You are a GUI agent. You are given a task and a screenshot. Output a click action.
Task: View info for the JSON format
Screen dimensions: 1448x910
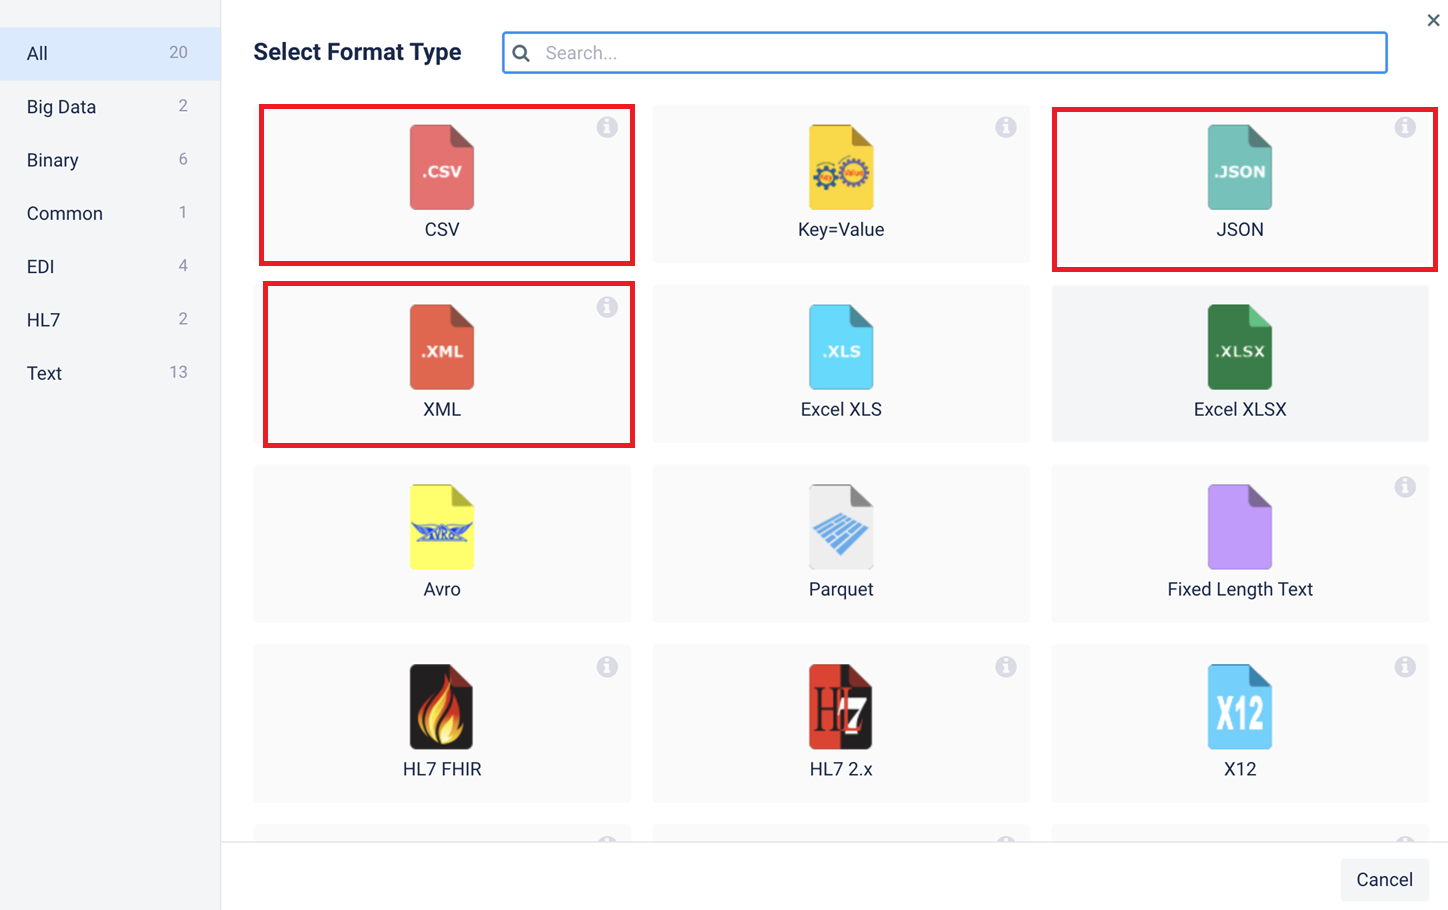(x=1405, y=127)
